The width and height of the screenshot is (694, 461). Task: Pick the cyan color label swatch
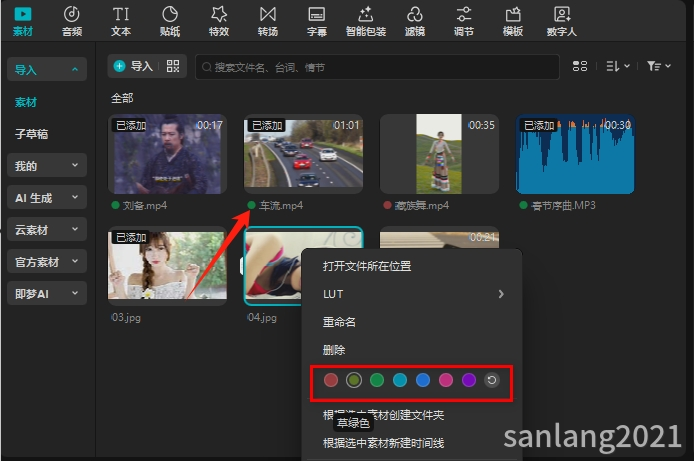400,380
